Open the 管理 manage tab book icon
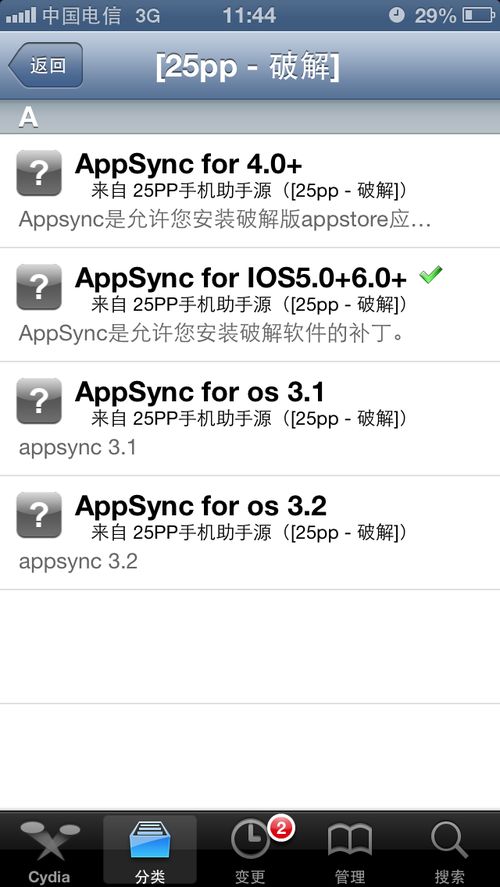 pos(350,841)
